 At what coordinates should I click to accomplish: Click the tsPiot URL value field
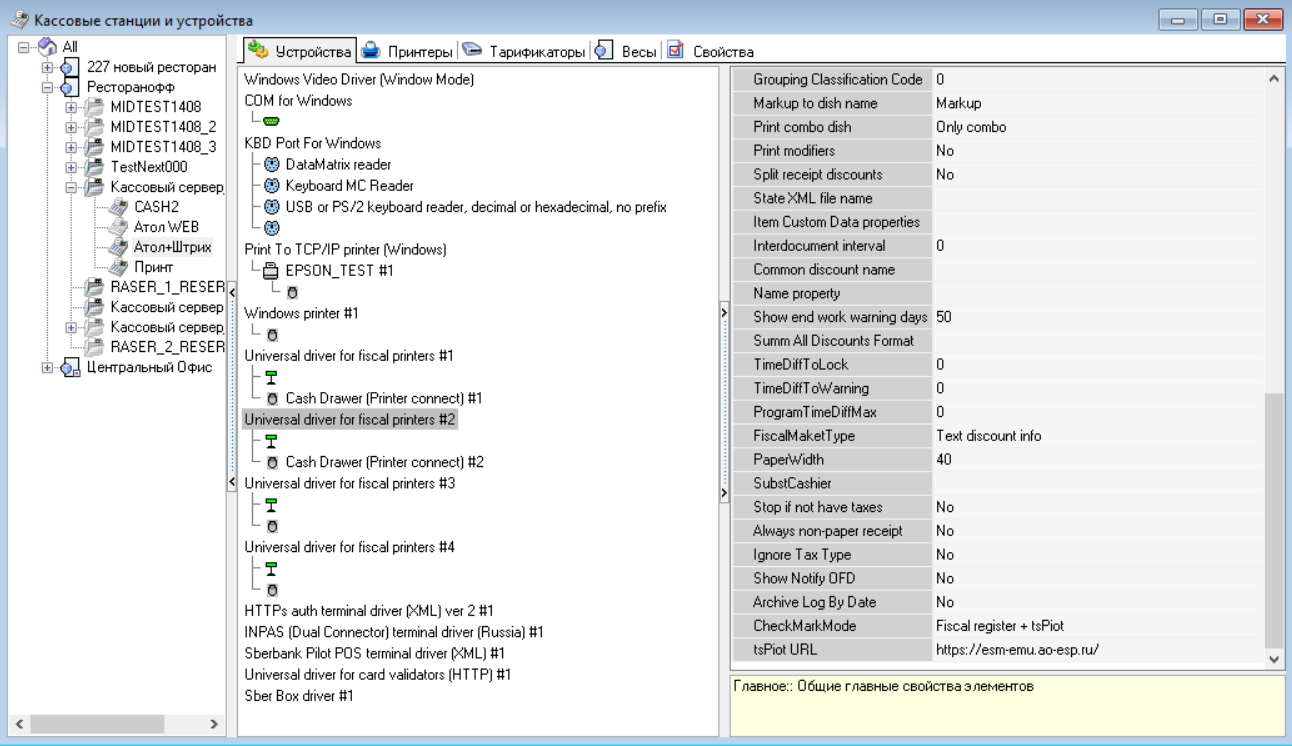[1096, 650]
